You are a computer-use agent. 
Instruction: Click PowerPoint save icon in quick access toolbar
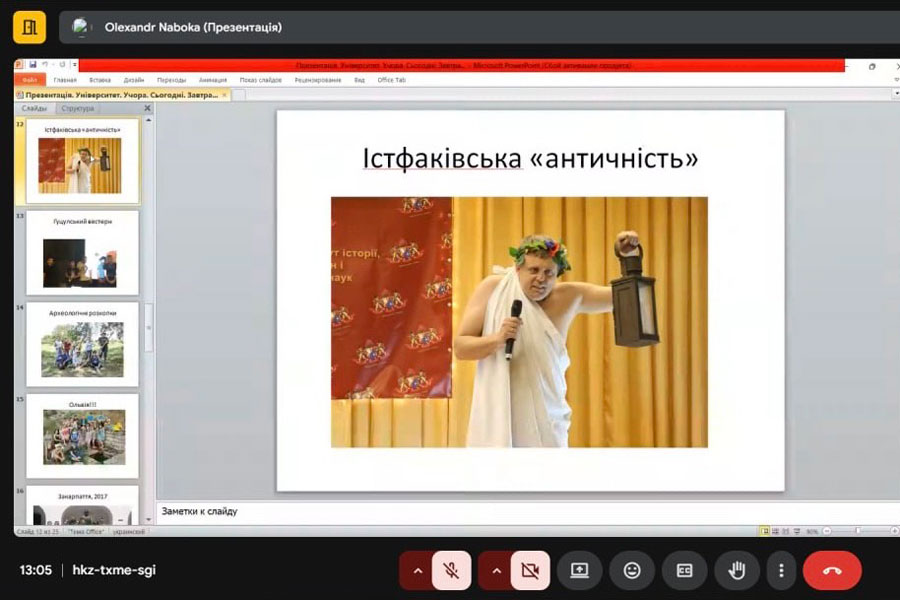33,65
